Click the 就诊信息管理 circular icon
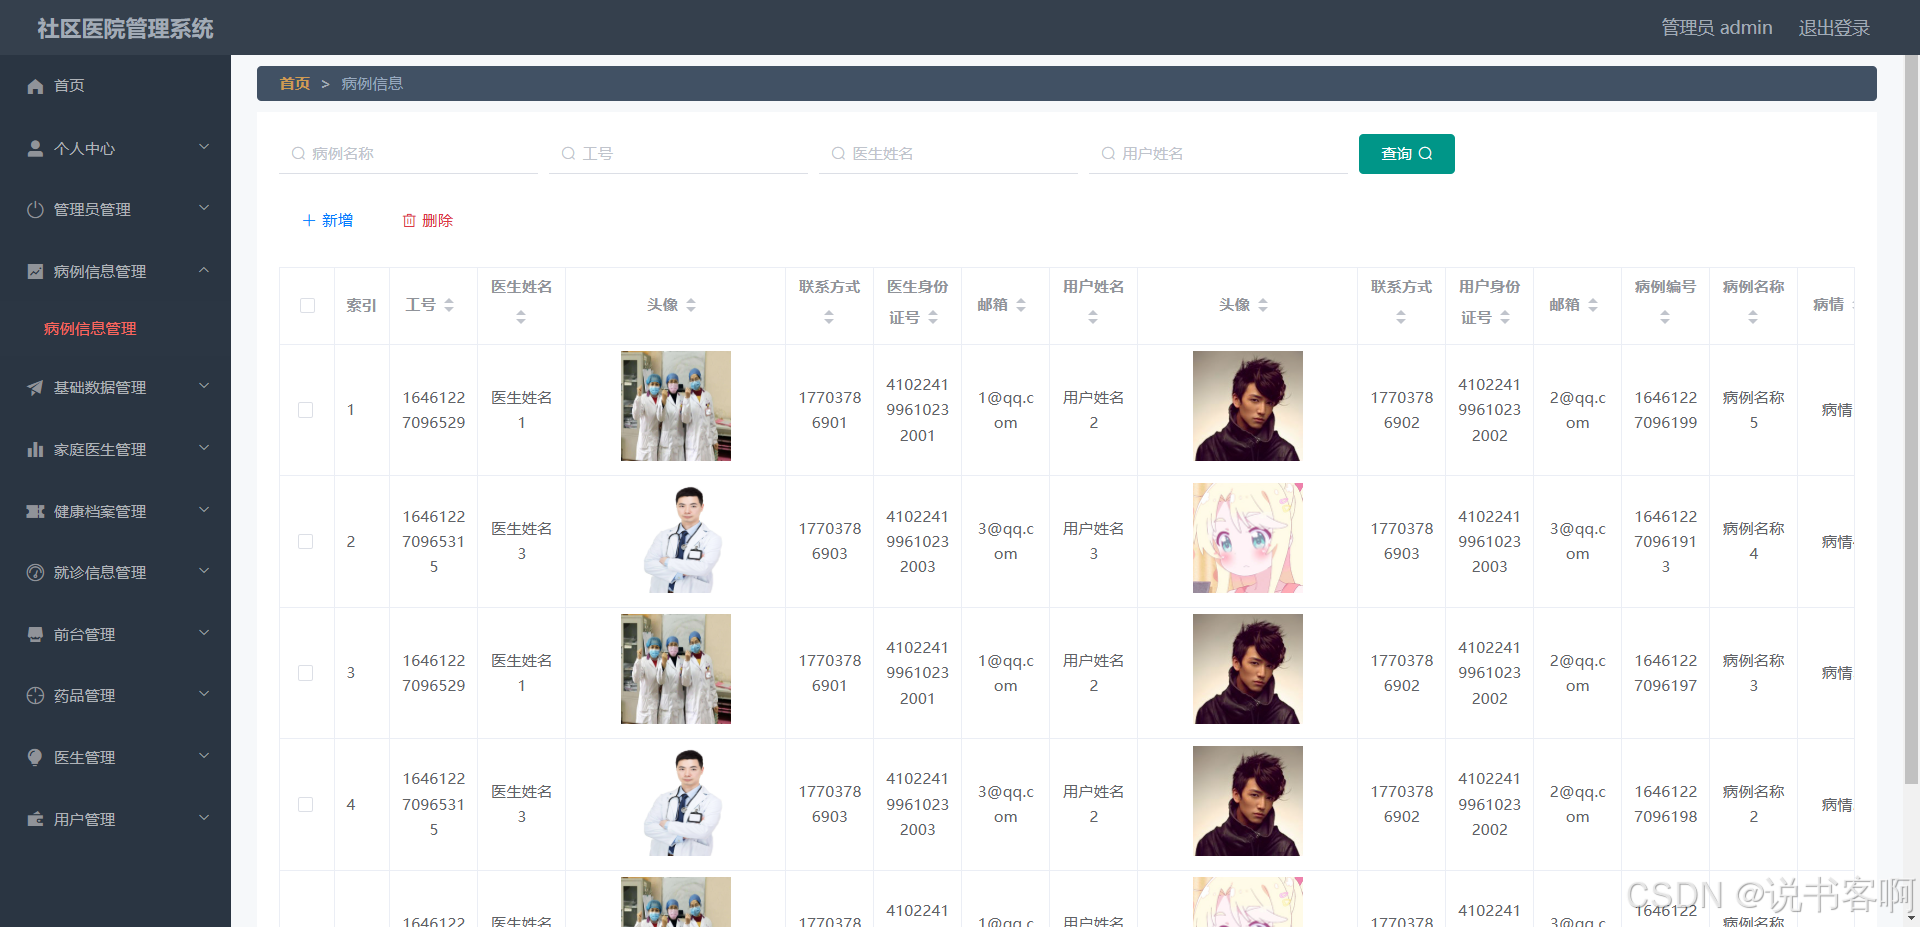Image resolution: width=1920 pixels, height=927 pixels. tap(35, 572)
